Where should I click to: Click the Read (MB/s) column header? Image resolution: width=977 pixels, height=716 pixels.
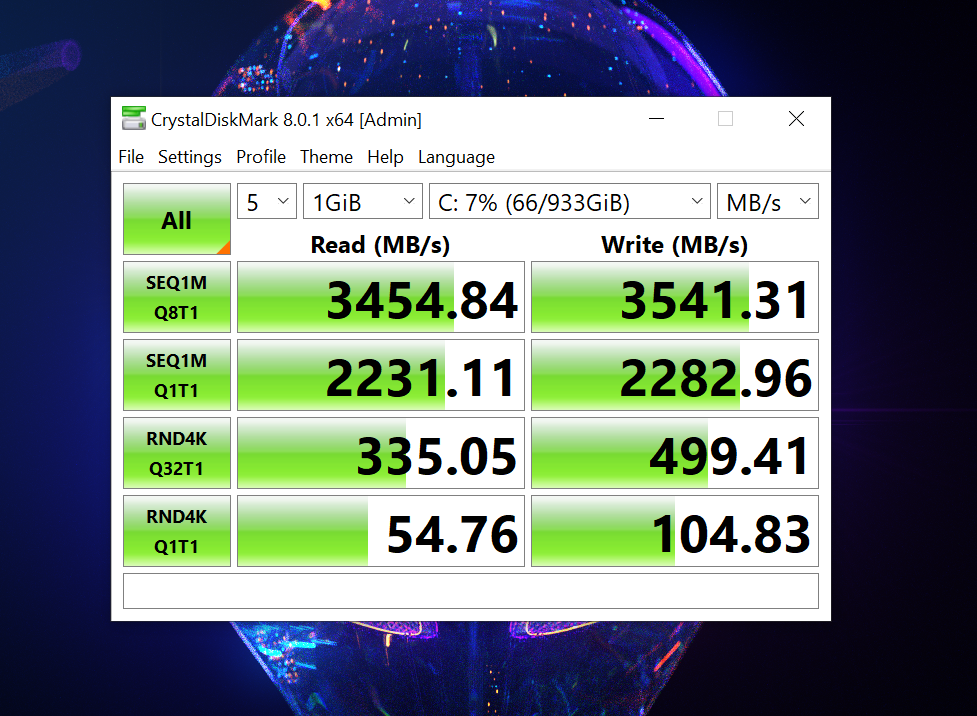coord(380,245)
